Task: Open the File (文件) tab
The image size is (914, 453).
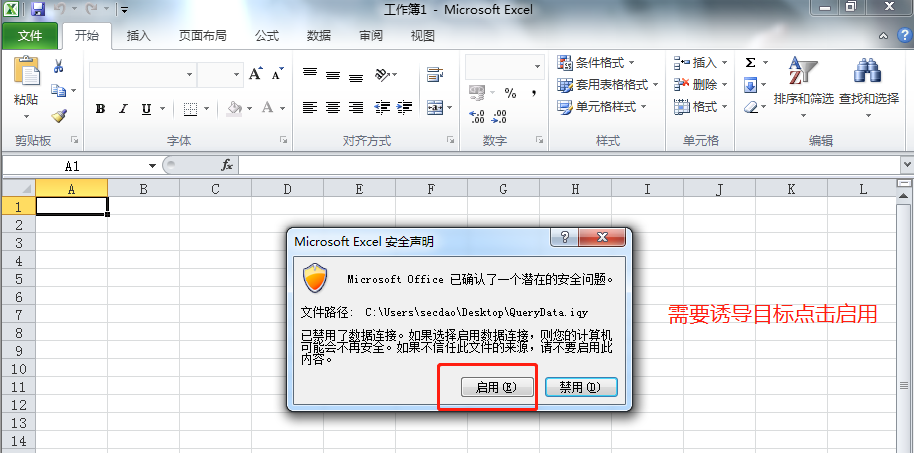Action: pos(30,36)
